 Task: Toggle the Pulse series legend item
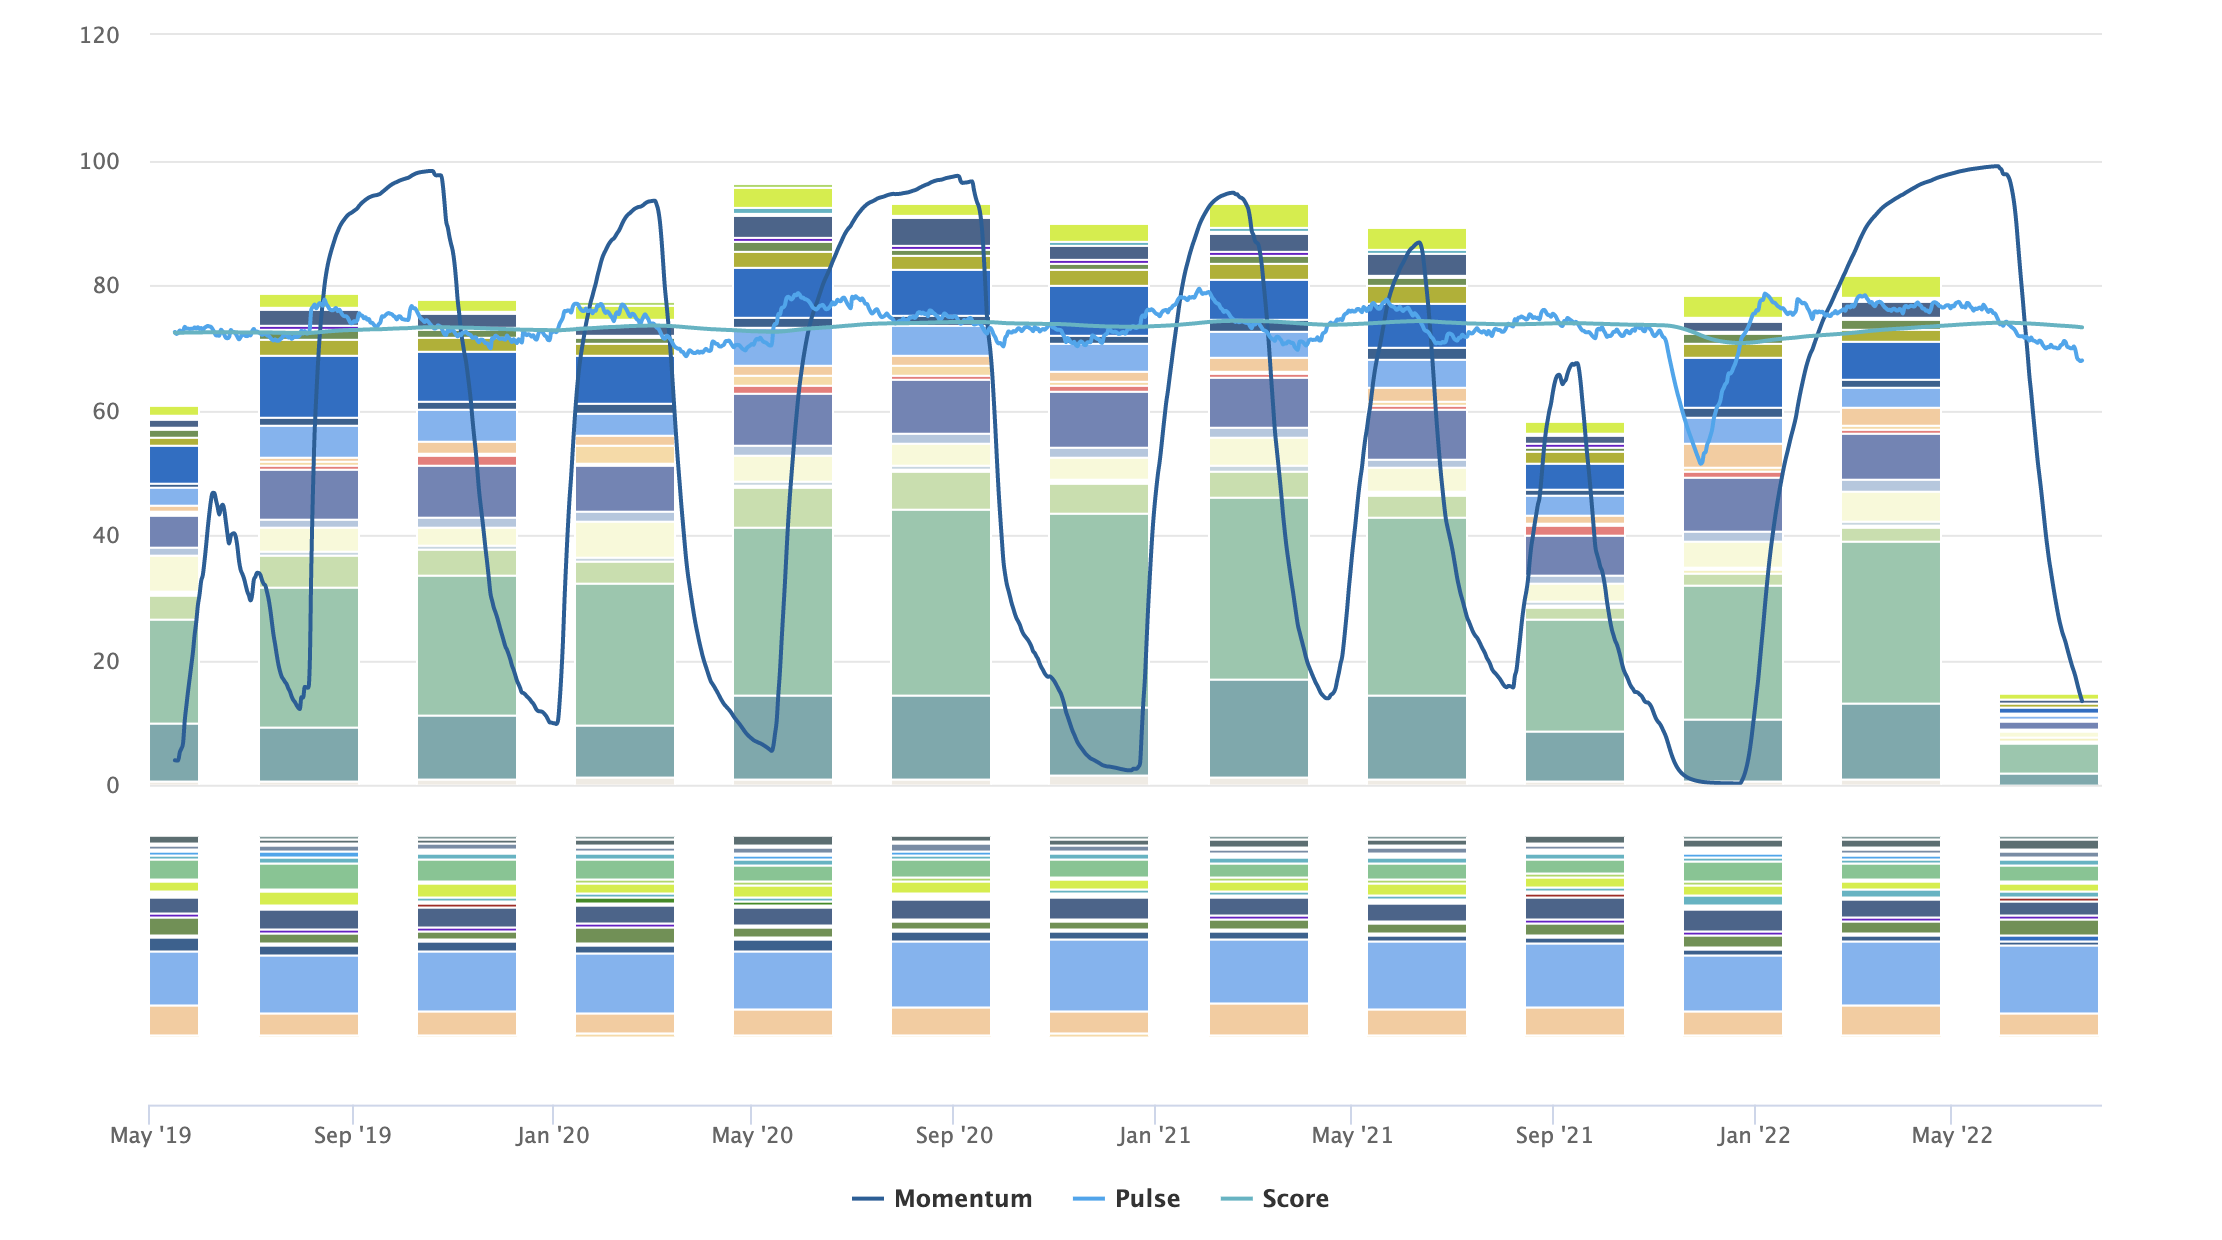tap(1147, 1198)
